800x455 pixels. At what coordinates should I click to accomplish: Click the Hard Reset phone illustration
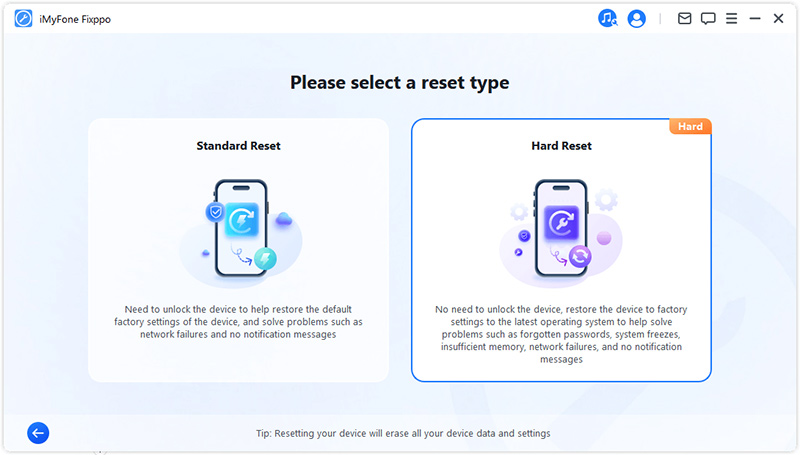click(x=561, y=233)
